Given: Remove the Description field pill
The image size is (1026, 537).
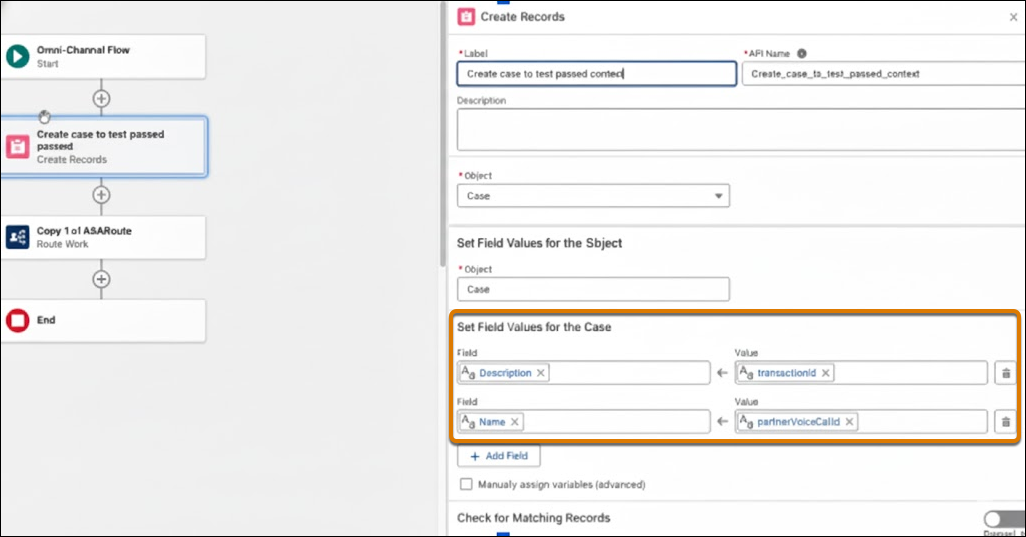Looking at the screenshot, I should [540, 373].
